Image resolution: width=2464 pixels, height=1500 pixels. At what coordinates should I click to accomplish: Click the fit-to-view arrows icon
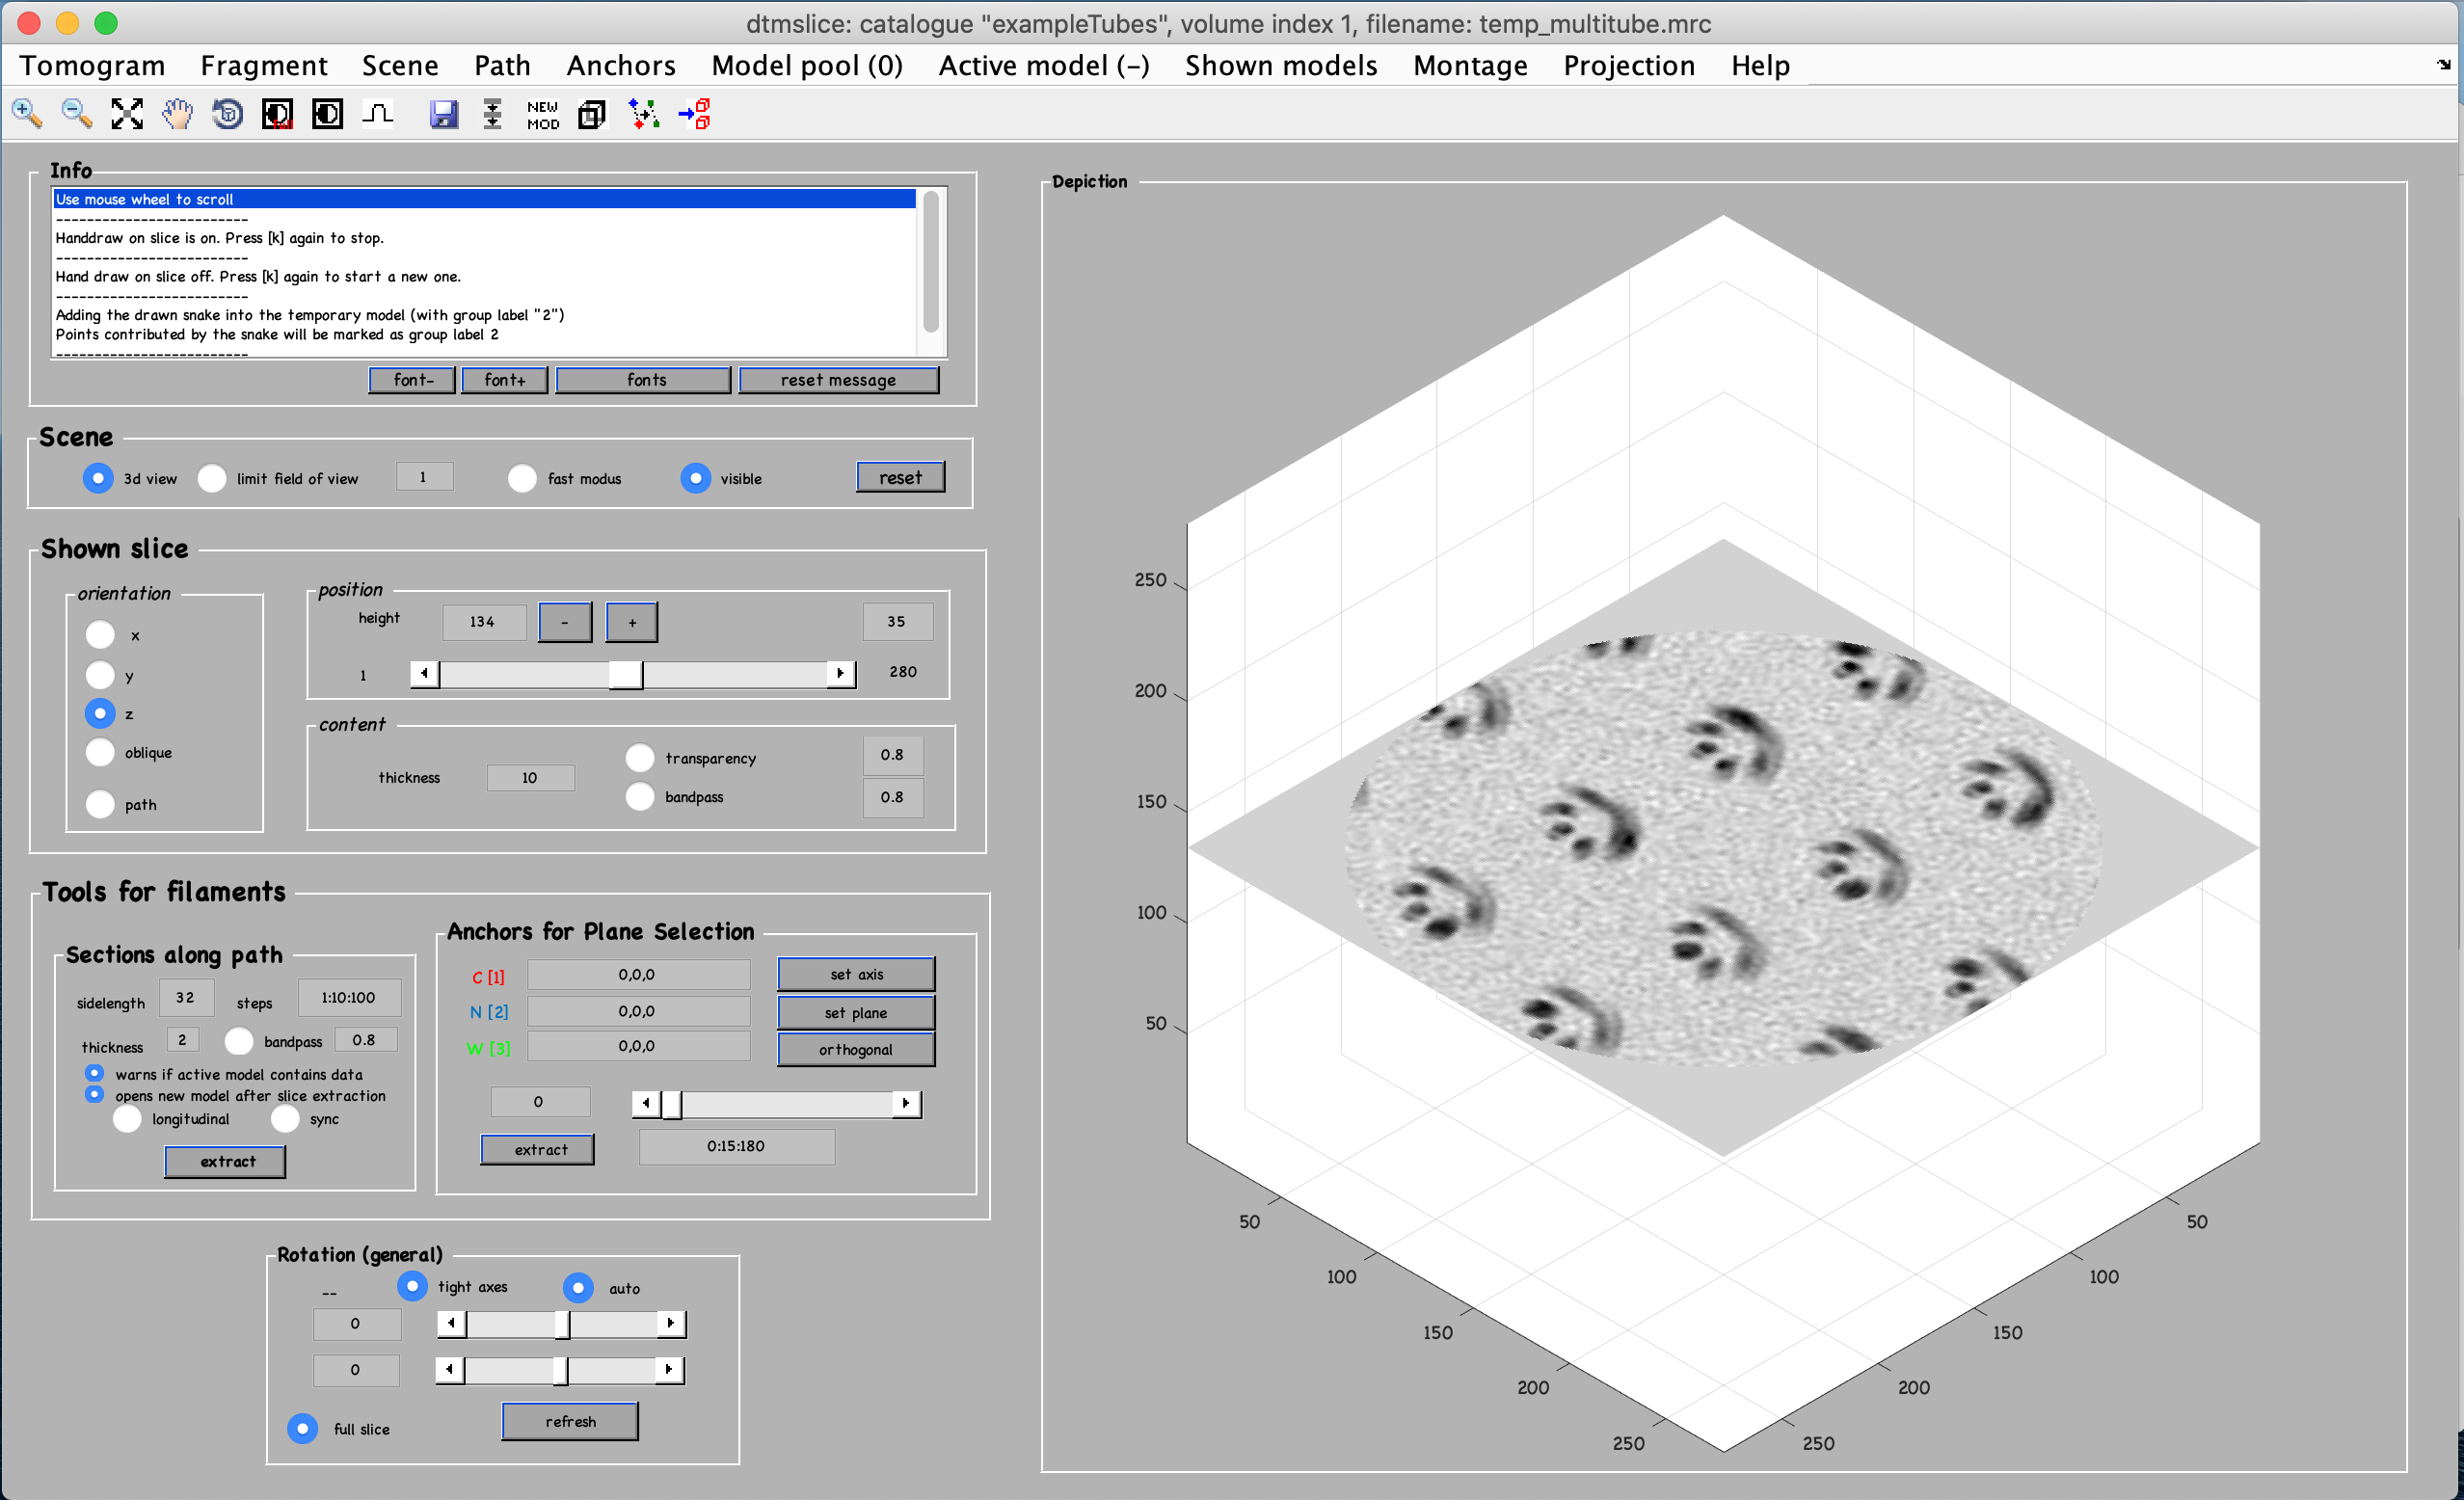[127, 114]
